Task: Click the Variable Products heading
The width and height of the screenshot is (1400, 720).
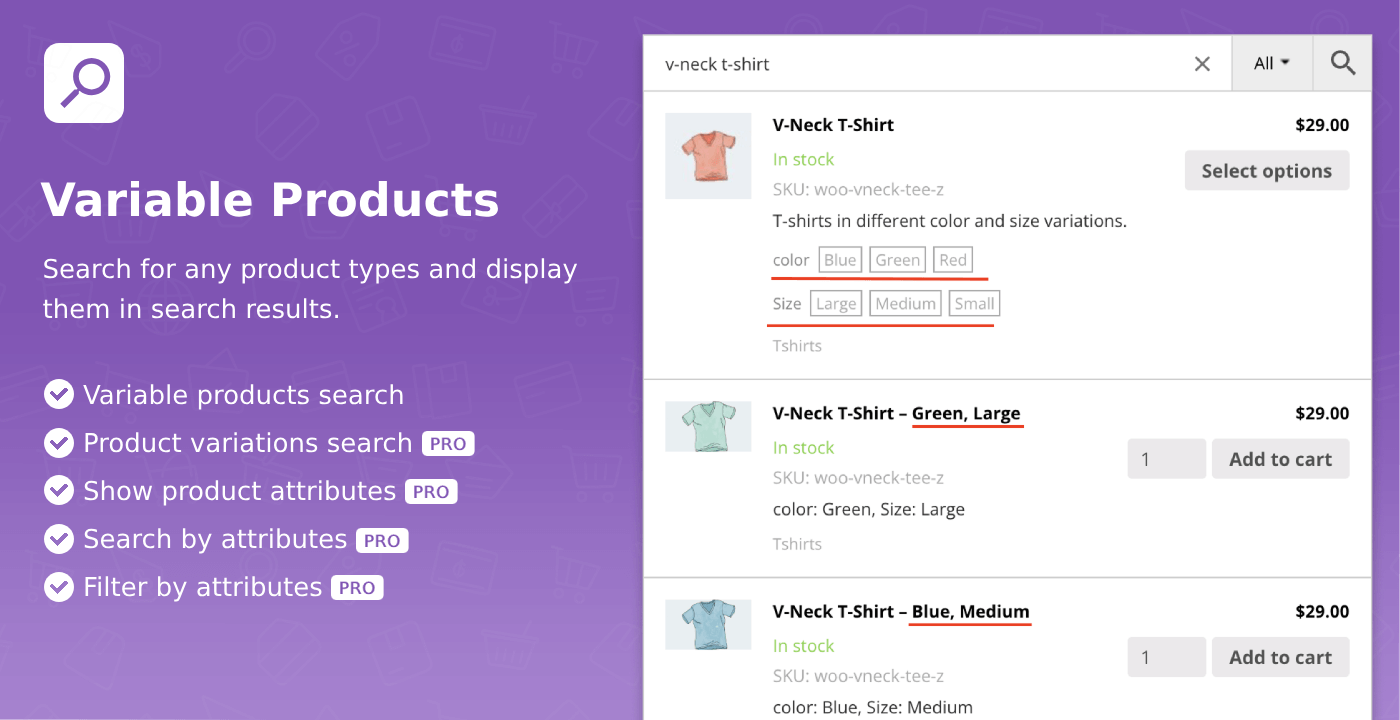Action: pos(270,200)
